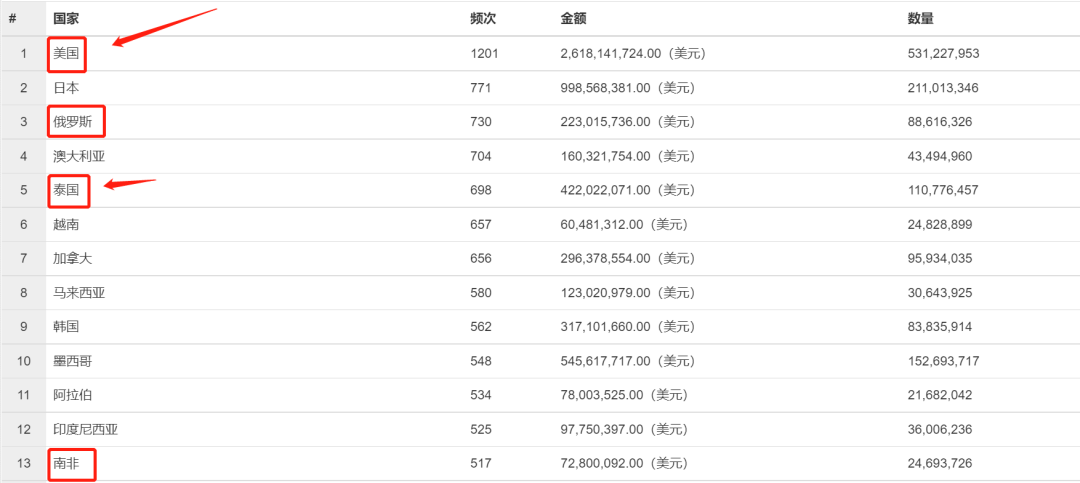
Task: Open the 马来西亚 entry
Action: pos(79,293)
